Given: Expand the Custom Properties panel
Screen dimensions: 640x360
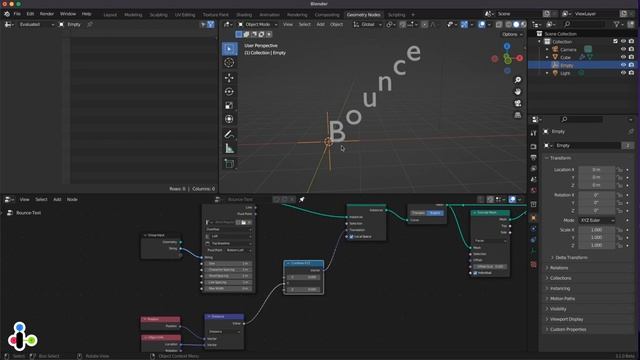Looking at the screenshot, I should (x=568, y=329).
